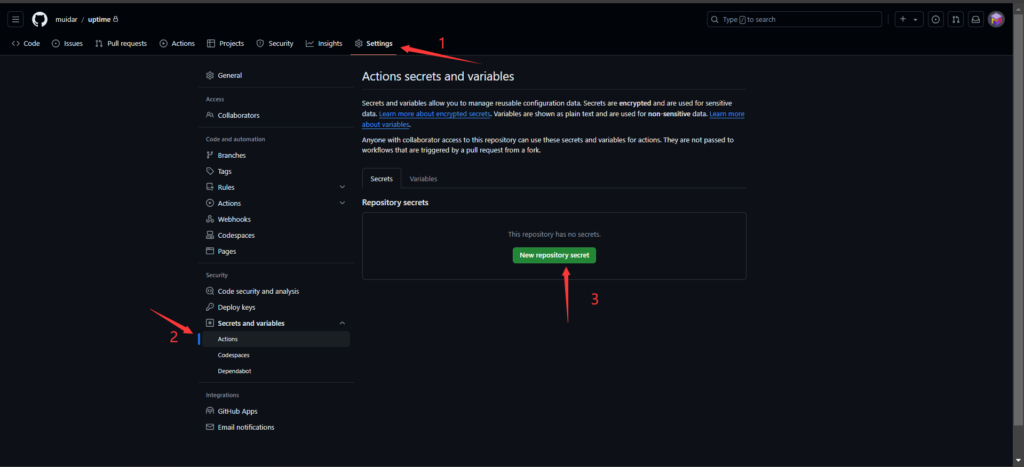Open the notifications inbox icon

point(975,20)
